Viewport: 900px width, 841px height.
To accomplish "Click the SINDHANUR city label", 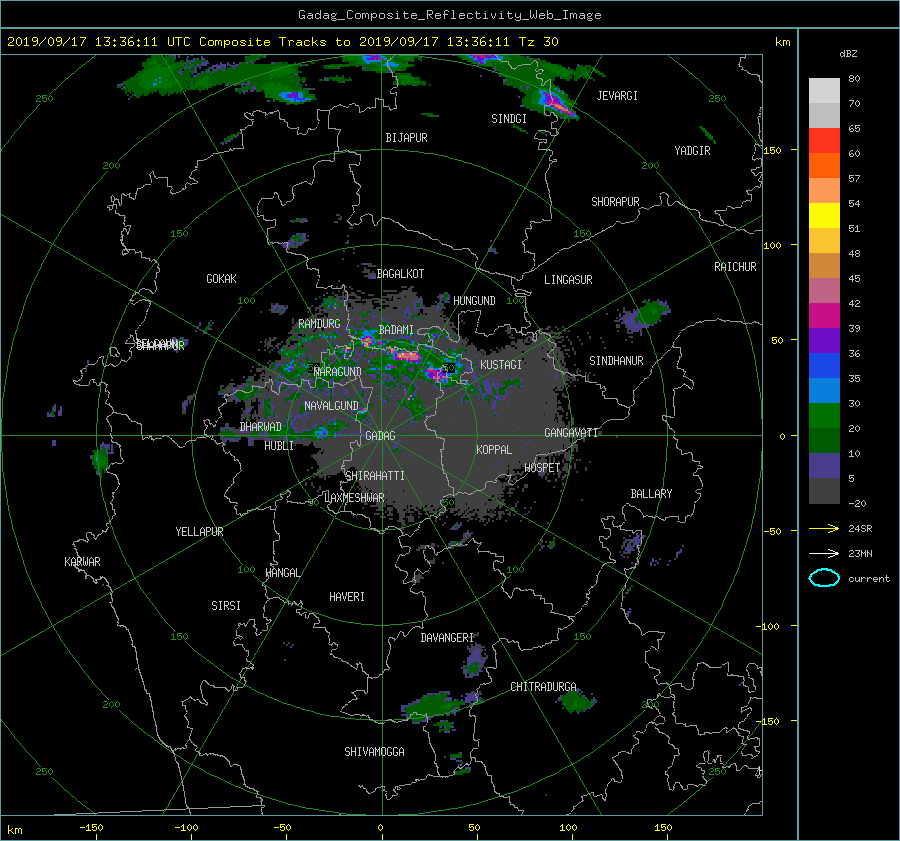I will click(x=616, y=361).
